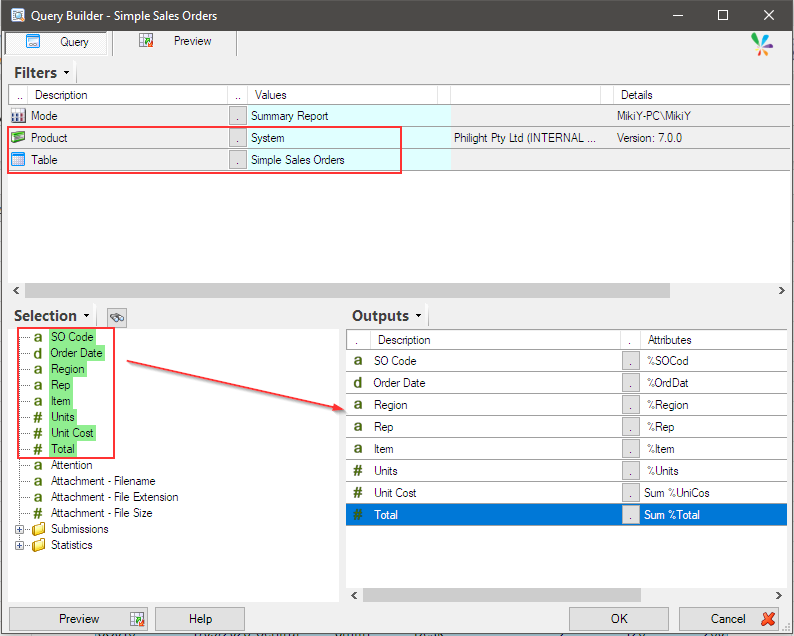Click the Help button
794x636 pixels.
pyautogui.click(x=200, y=619)
